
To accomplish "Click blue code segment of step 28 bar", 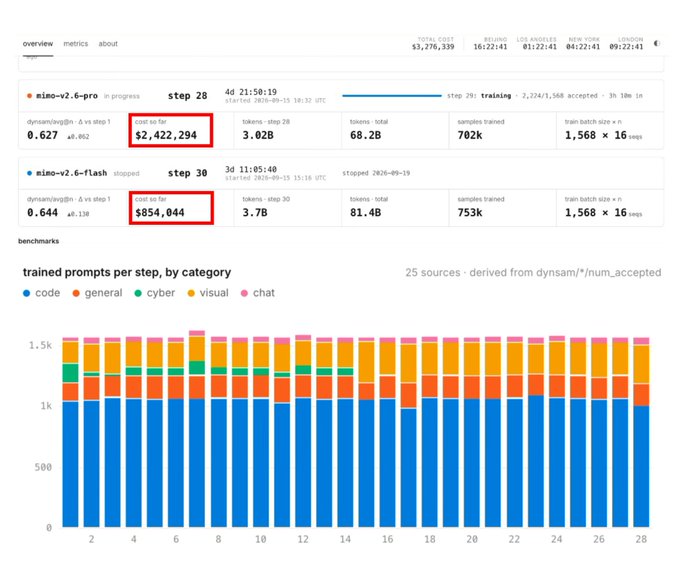I will [641, 466].
